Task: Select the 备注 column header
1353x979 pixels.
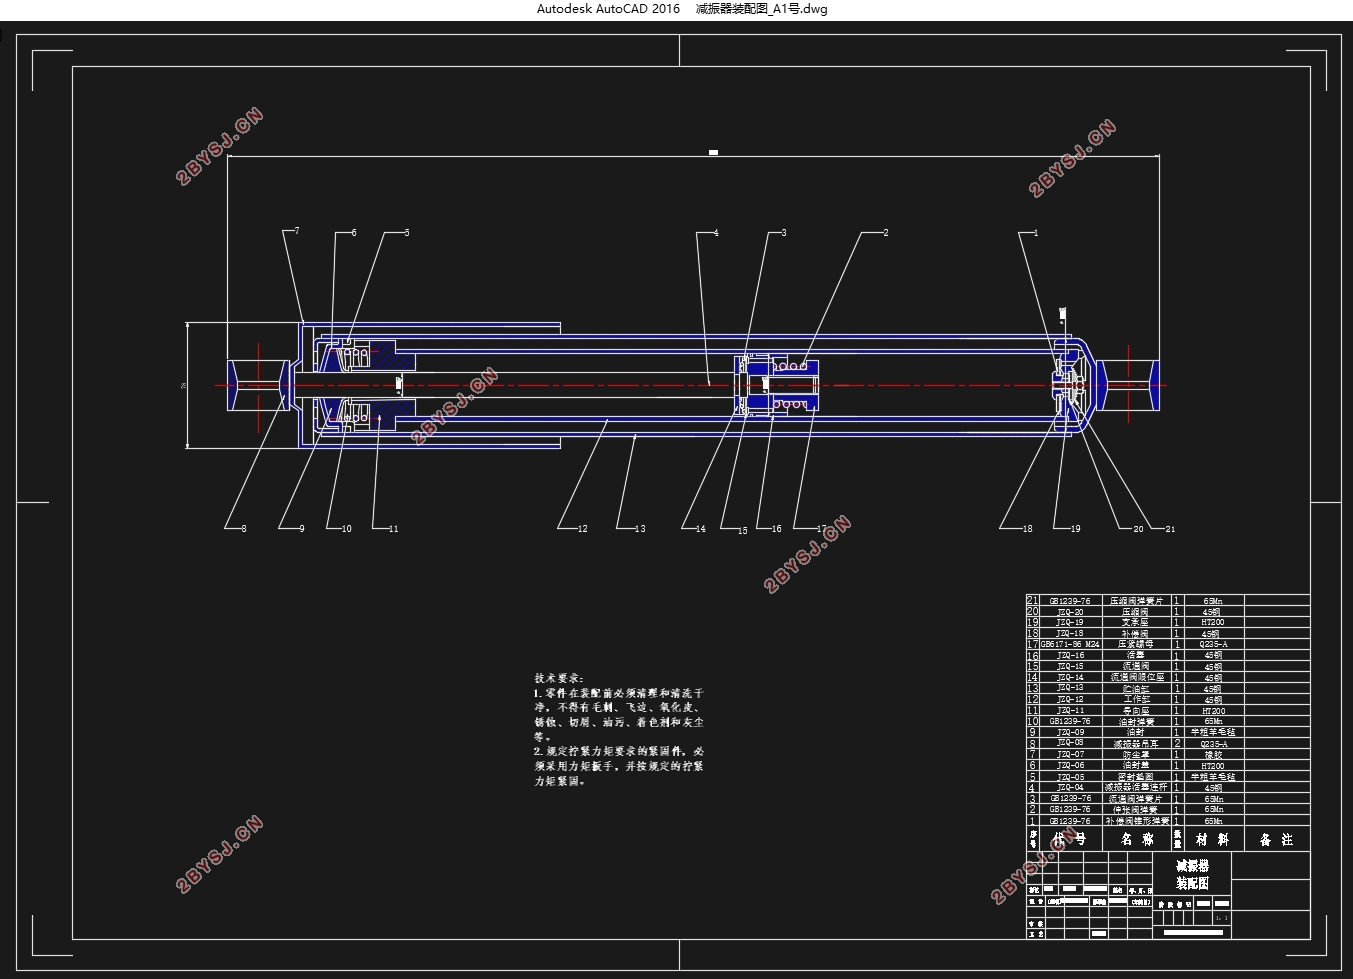Action: point(1276,840)
